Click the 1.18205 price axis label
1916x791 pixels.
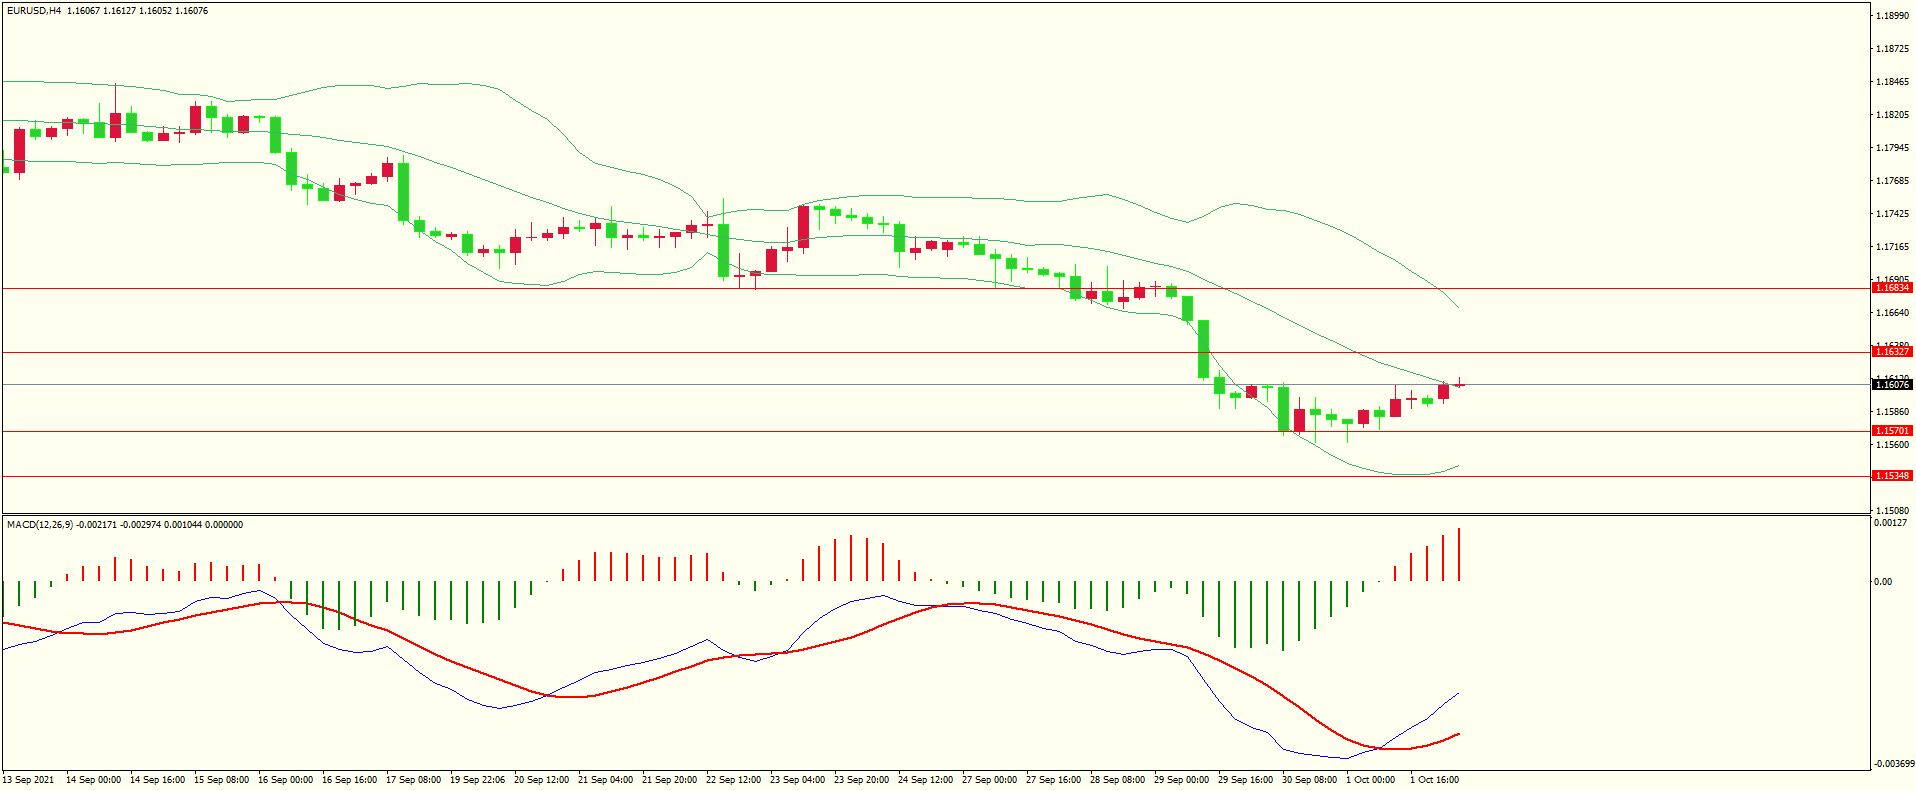(x=1893, y=115)
